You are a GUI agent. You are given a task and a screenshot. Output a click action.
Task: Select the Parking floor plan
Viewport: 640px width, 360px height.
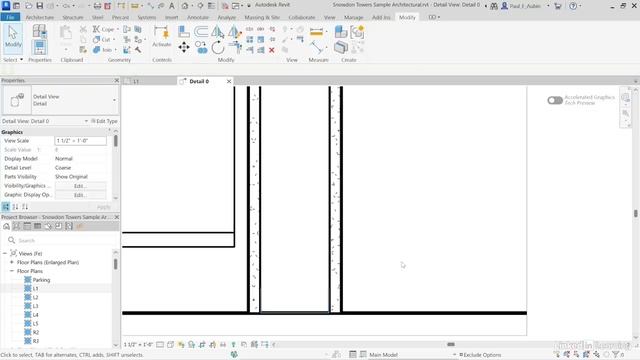[x=41, y=280]
